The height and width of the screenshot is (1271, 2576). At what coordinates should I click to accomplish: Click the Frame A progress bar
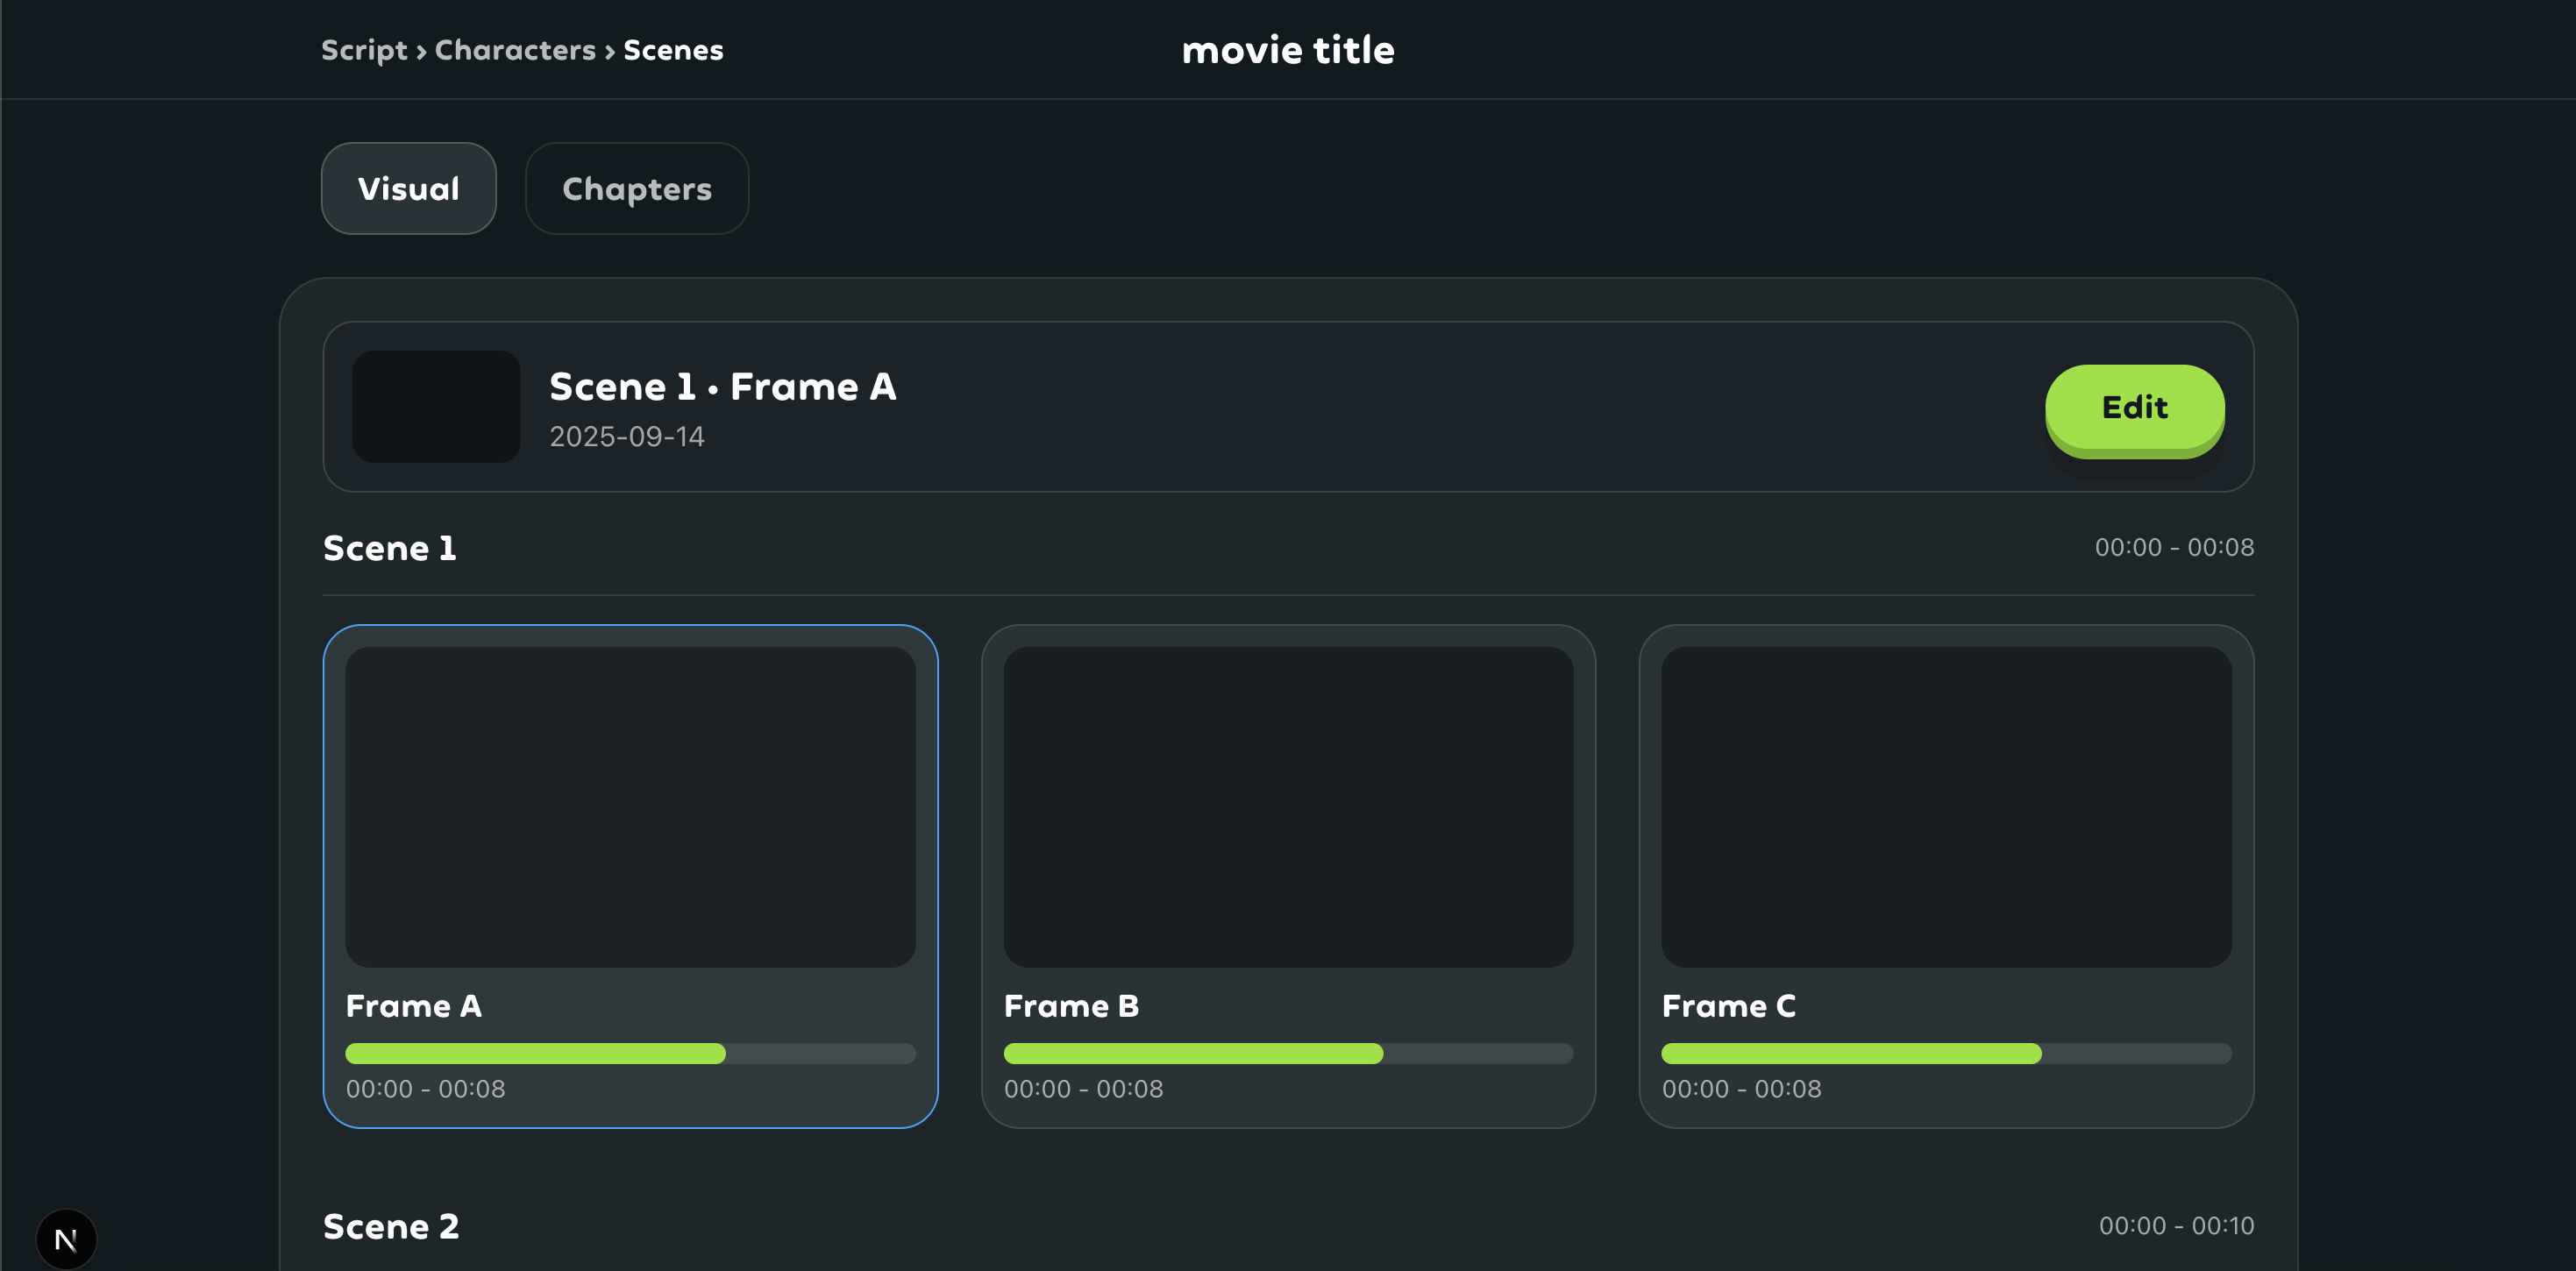coord(630,1053)
